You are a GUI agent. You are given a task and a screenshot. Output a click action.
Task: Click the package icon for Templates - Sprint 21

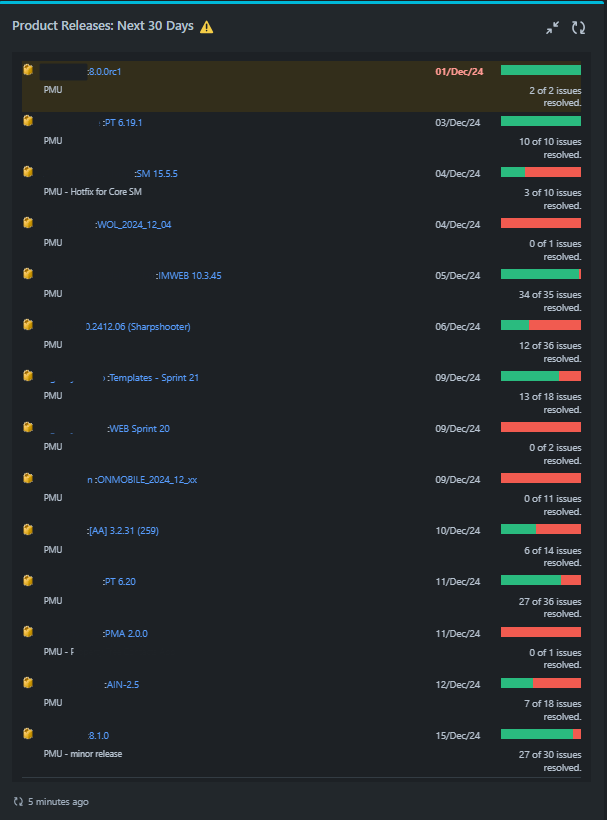point(28,375)
